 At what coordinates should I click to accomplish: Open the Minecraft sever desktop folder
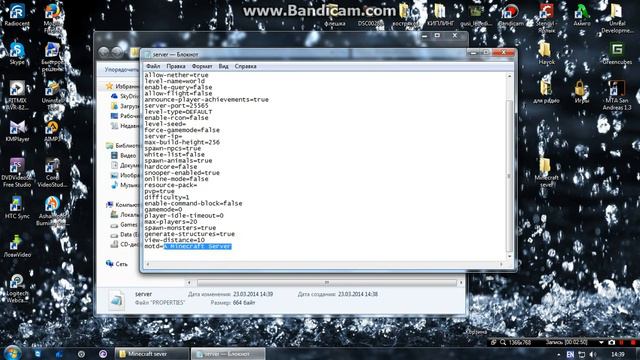[546, 173]
